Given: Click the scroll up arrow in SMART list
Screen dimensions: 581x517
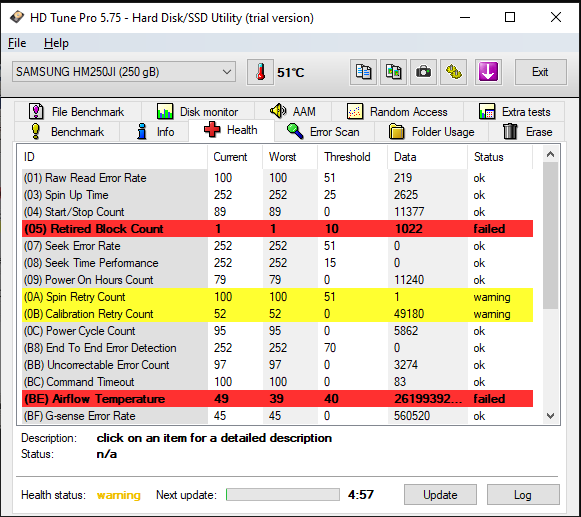Looking at the screenshot, I should click(x=551, y=154).
